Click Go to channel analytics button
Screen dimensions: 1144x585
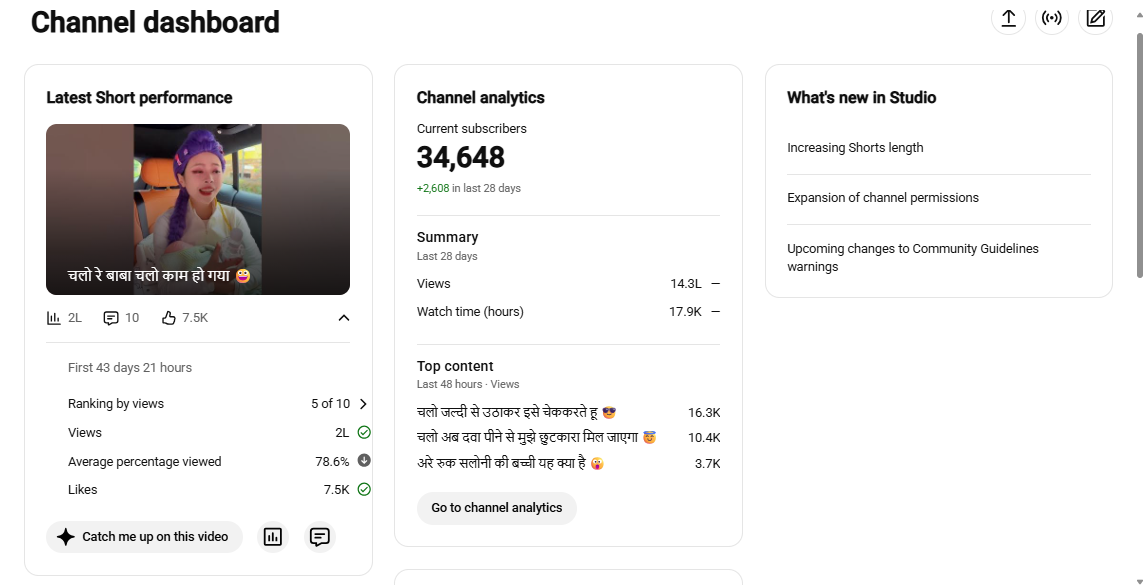pos(497,508)
